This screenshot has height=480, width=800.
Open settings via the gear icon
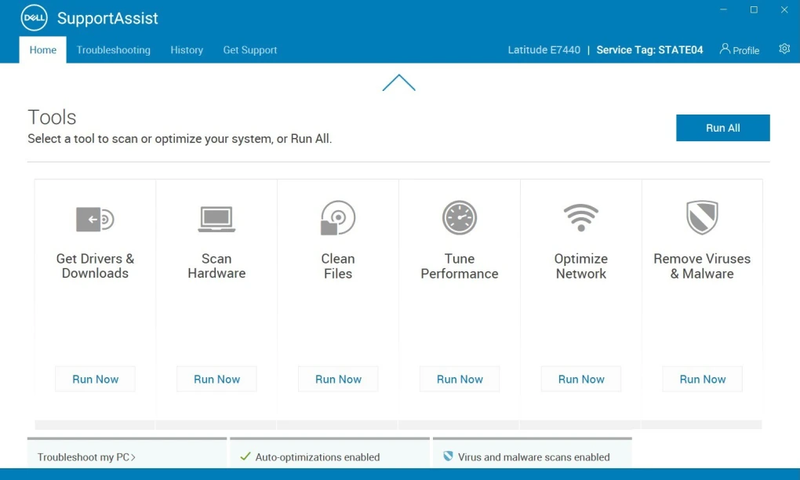[784, 49]
